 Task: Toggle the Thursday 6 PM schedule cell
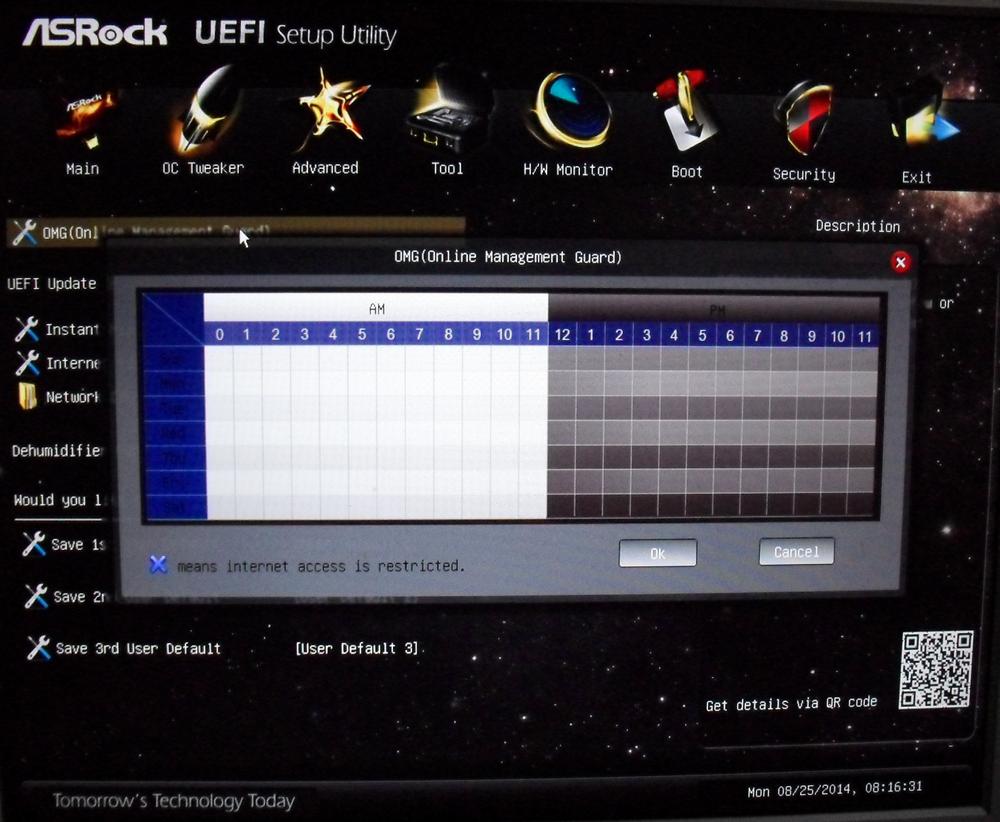coord(728,457)
